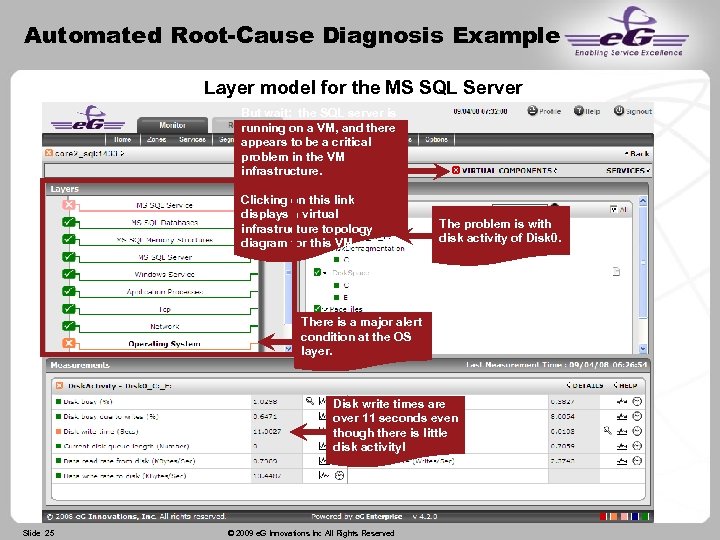
Task: Click the Disk write time (Secs) measure name
Action: point(101,432)
